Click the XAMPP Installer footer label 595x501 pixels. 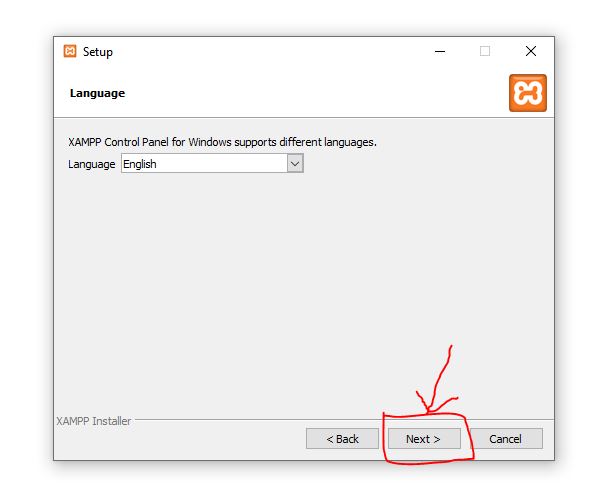tap(93, 421)
